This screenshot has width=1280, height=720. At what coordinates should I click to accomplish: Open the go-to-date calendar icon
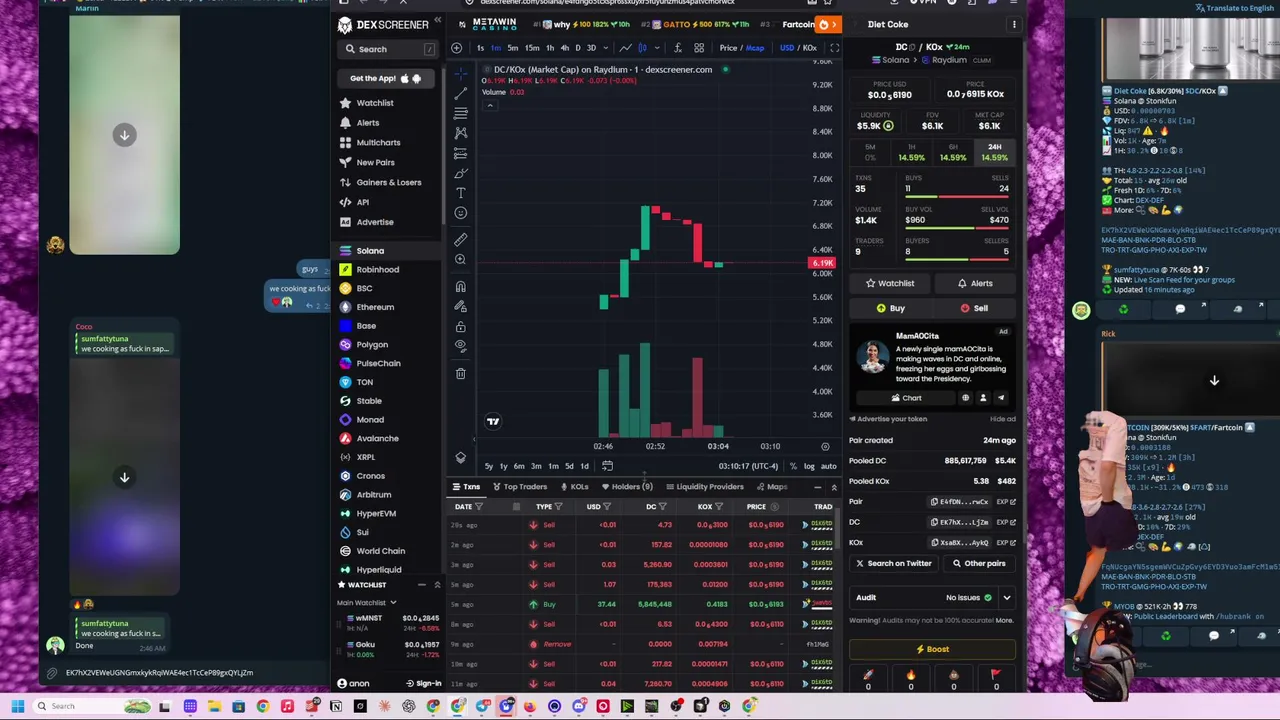607,466
